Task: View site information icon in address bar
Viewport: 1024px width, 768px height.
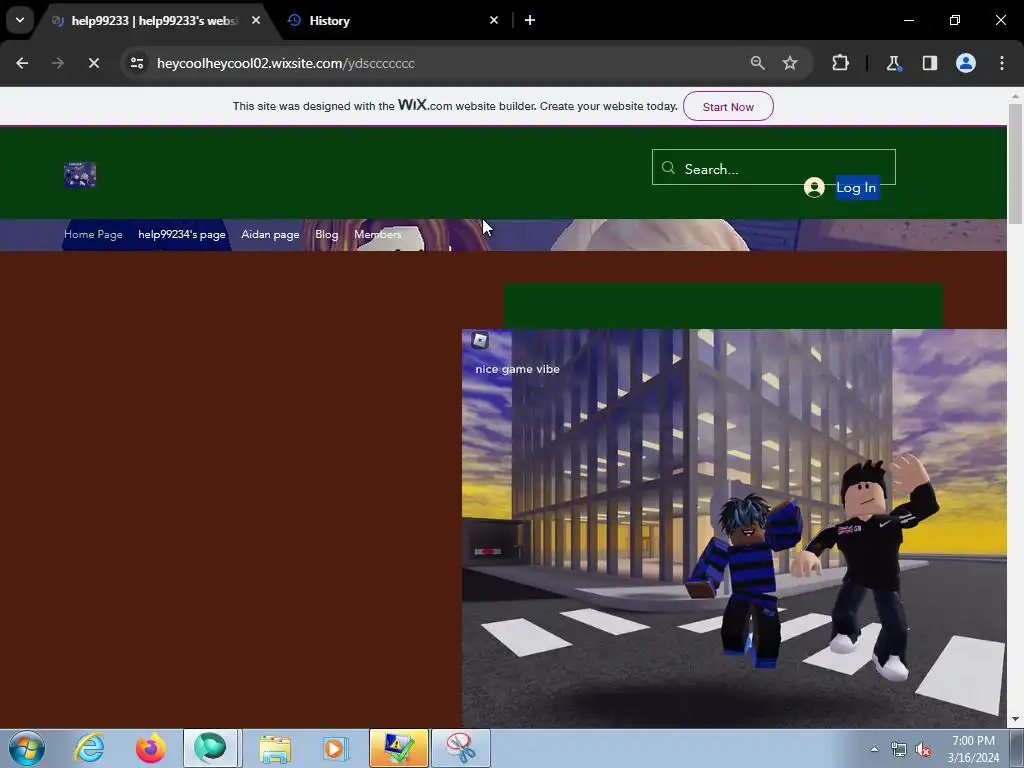Action: 137,63
